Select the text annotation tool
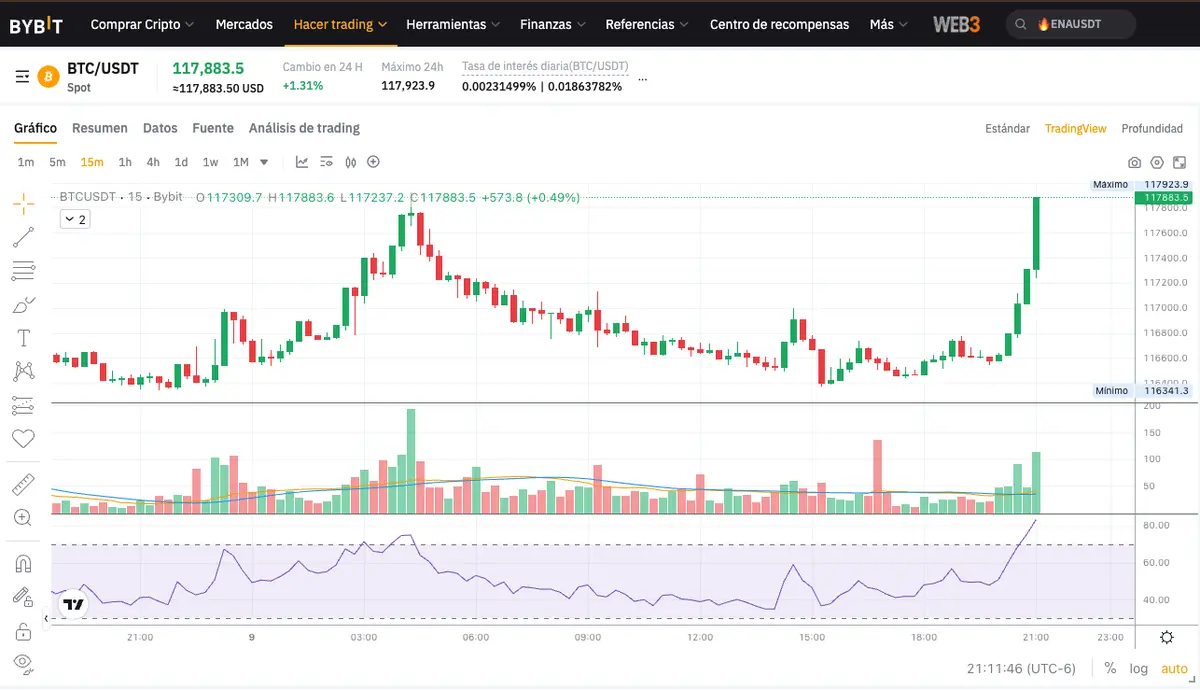Viewport: 1200px width, 690px height. coord(23,337)
